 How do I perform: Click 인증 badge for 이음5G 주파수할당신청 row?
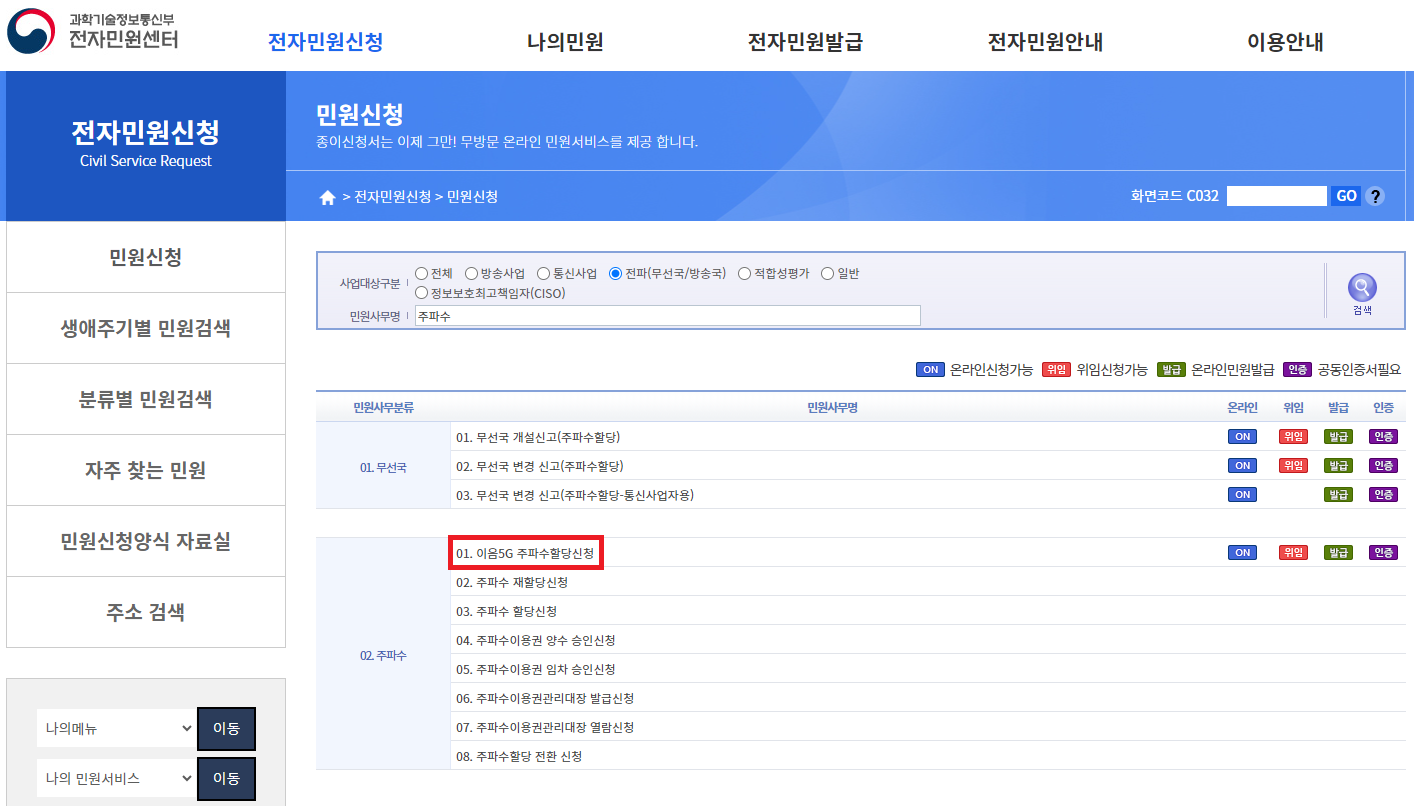click(1383, 553)
